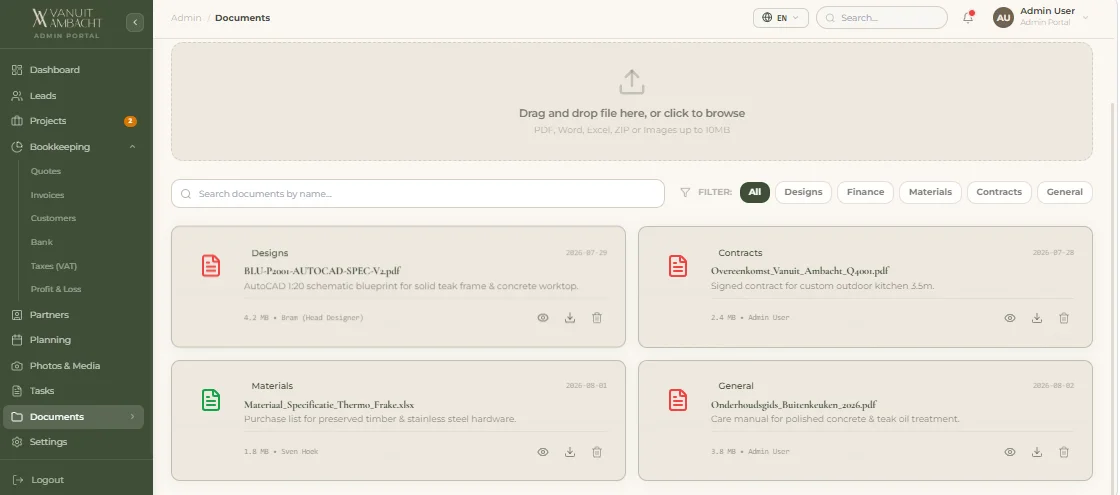Open Bank under Bookkeeping
1120x495 pixels.
[41, 242]
